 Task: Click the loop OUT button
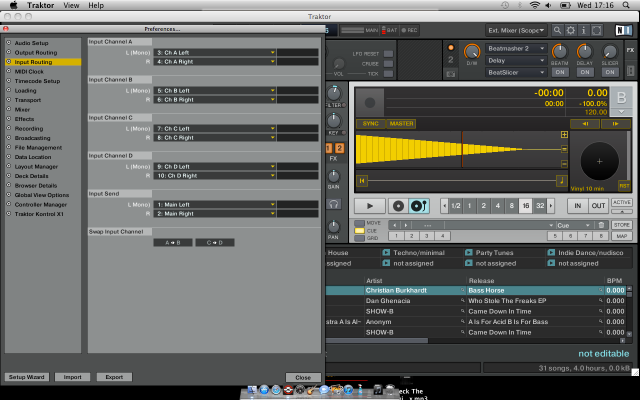pos(598,206)
